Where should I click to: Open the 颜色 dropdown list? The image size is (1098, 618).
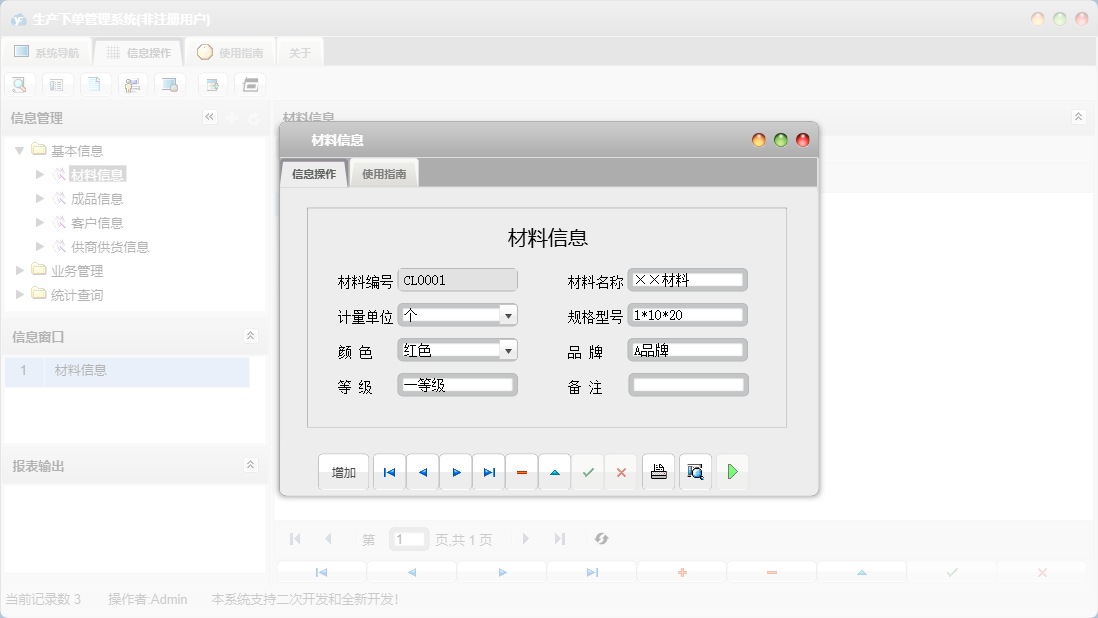(x=510, y=349)
